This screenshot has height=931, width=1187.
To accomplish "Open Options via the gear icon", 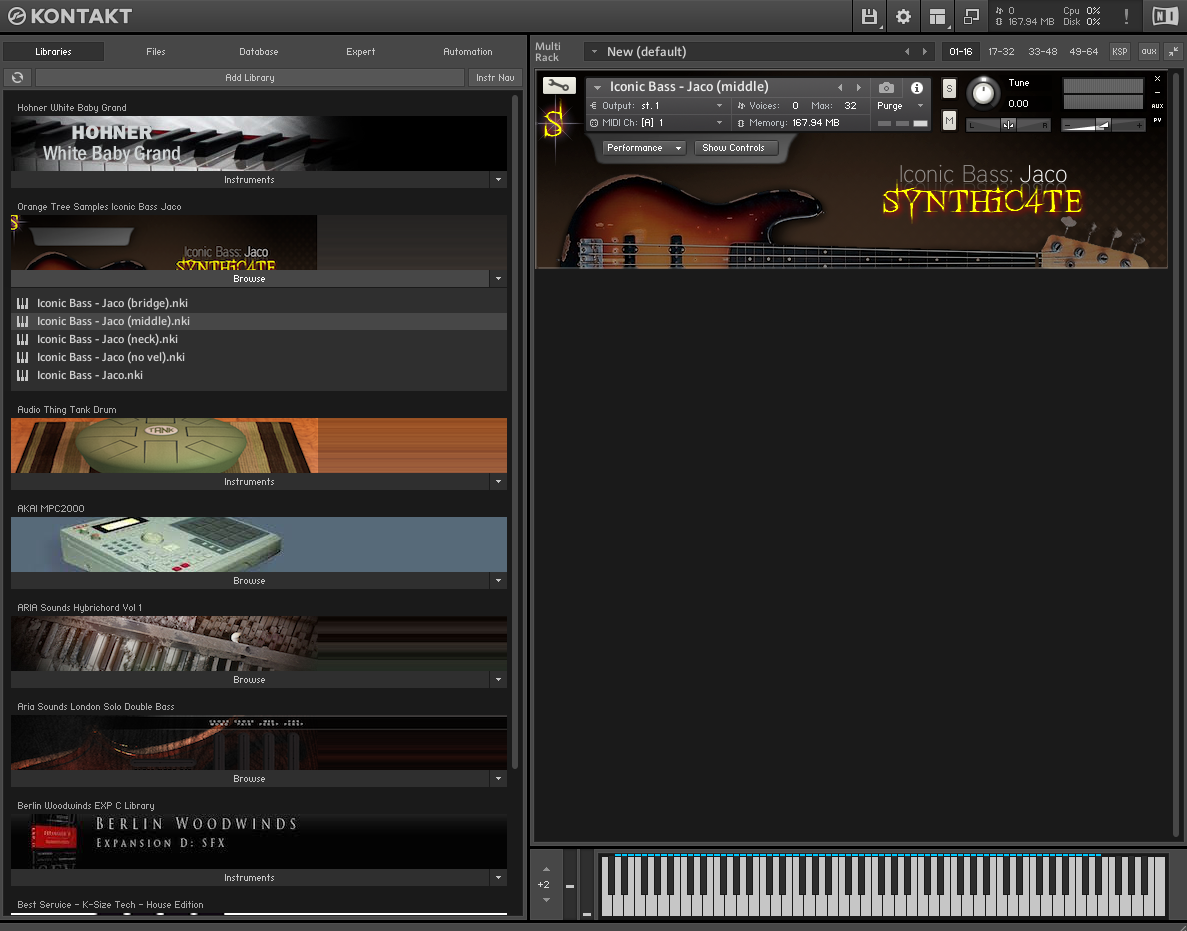I will coord(903,16).
